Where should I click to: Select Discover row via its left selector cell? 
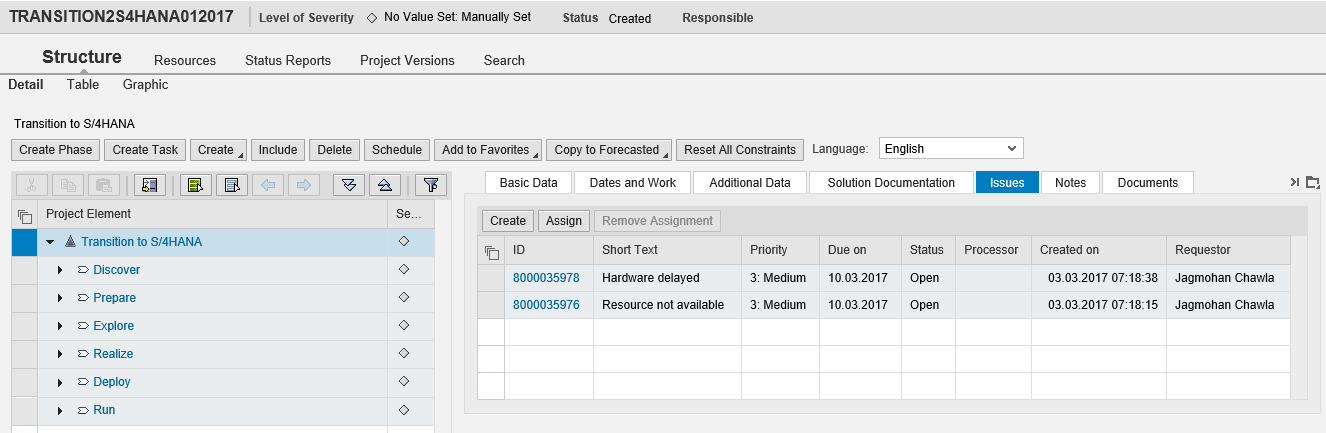[x=24, y=270]
